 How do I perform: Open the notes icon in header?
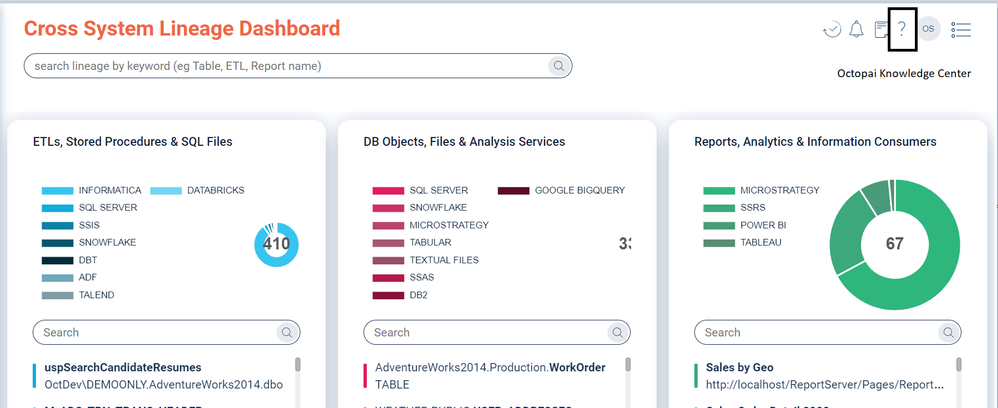coord(881,29)
